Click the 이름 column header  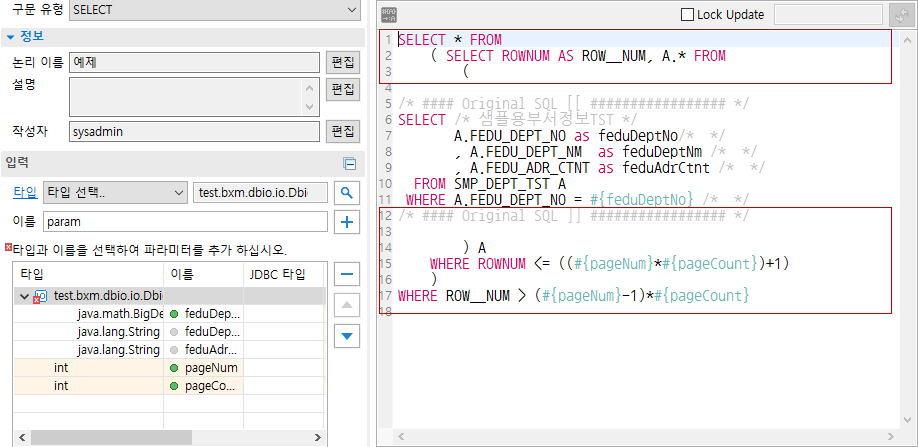[x=203, y=274]
